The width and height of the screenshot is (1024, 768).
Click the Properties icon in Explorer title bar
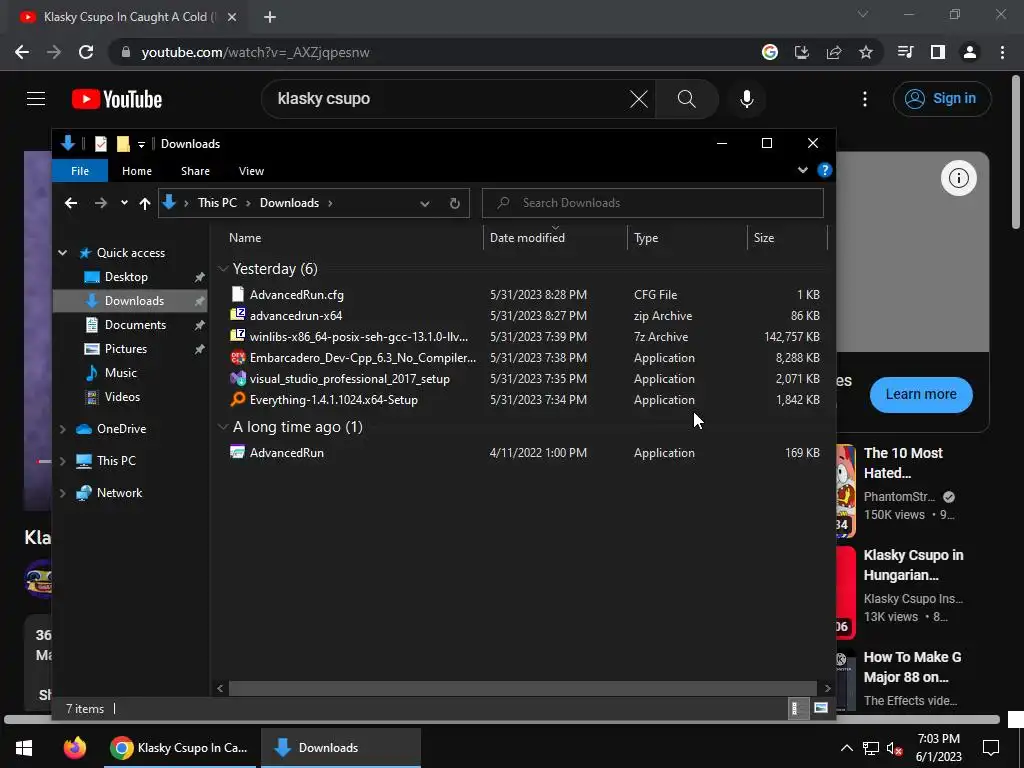click(x=101, y=144)
